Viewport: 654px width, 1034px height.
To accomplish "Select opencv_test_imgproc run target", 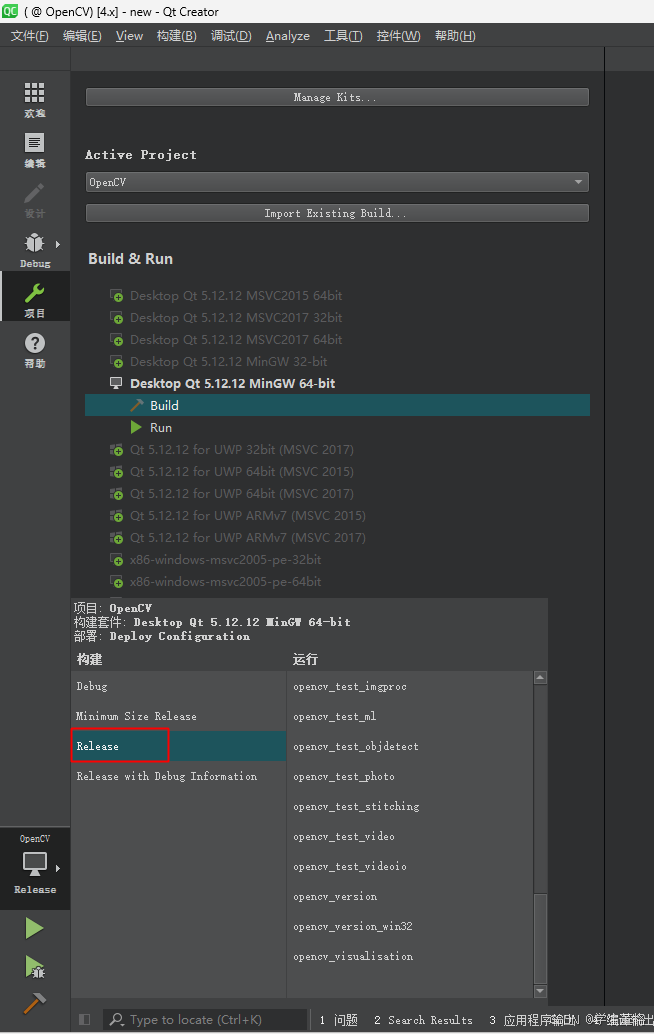I will (x=410, y=686).
